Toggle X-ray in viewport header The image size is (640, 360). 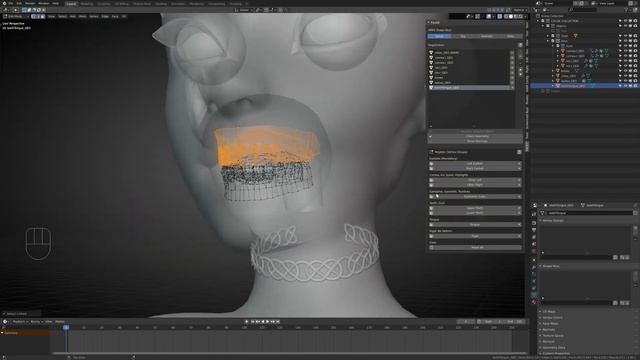coord(500,16)
